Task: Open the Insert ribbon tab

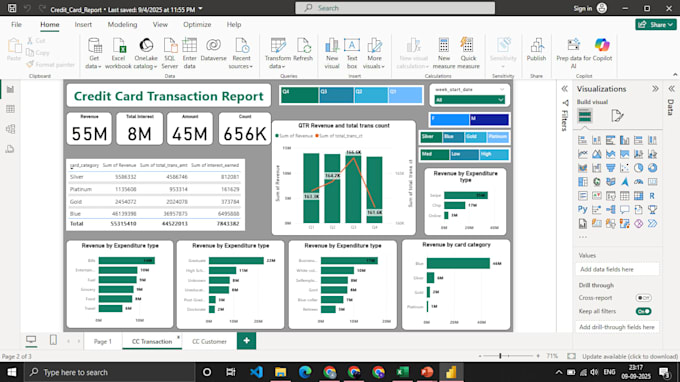Action: pyautogui.click(x=83, y=25)
